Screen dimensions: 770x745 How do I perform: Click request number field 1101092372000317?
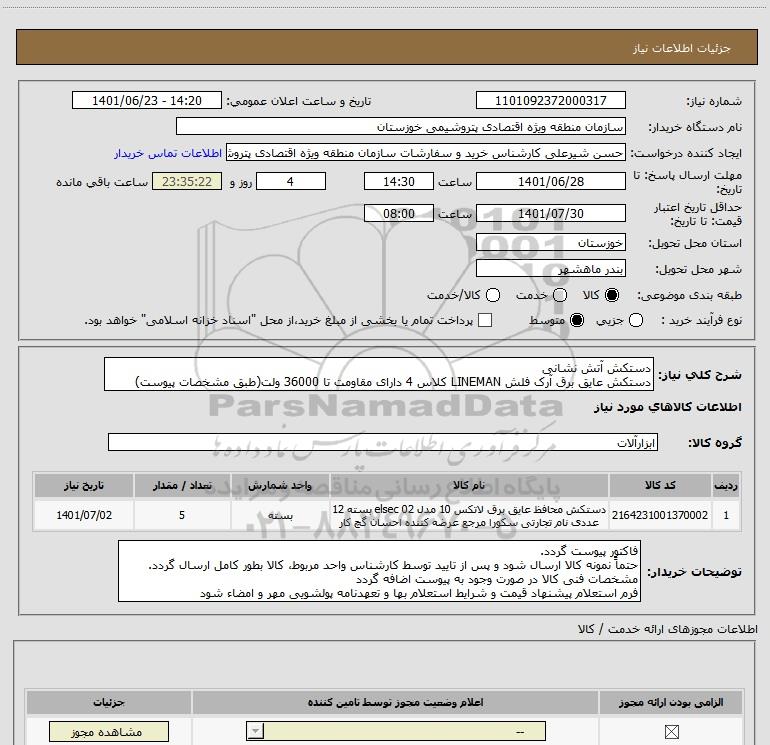pos(550,101)
